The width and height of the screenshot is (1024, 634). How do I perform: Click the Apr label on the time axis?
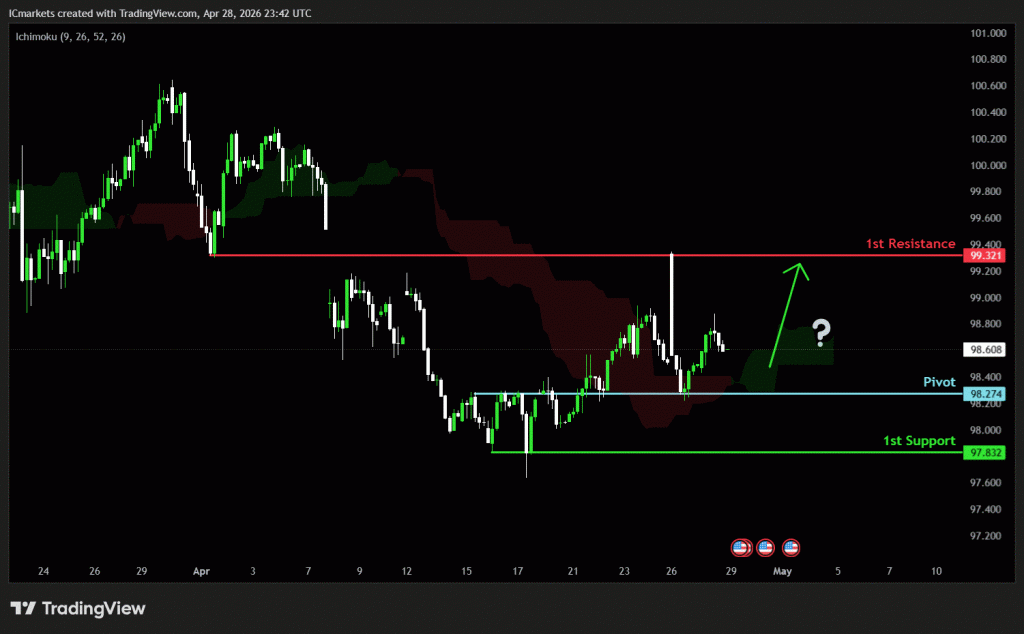click(x=201, y=571)
